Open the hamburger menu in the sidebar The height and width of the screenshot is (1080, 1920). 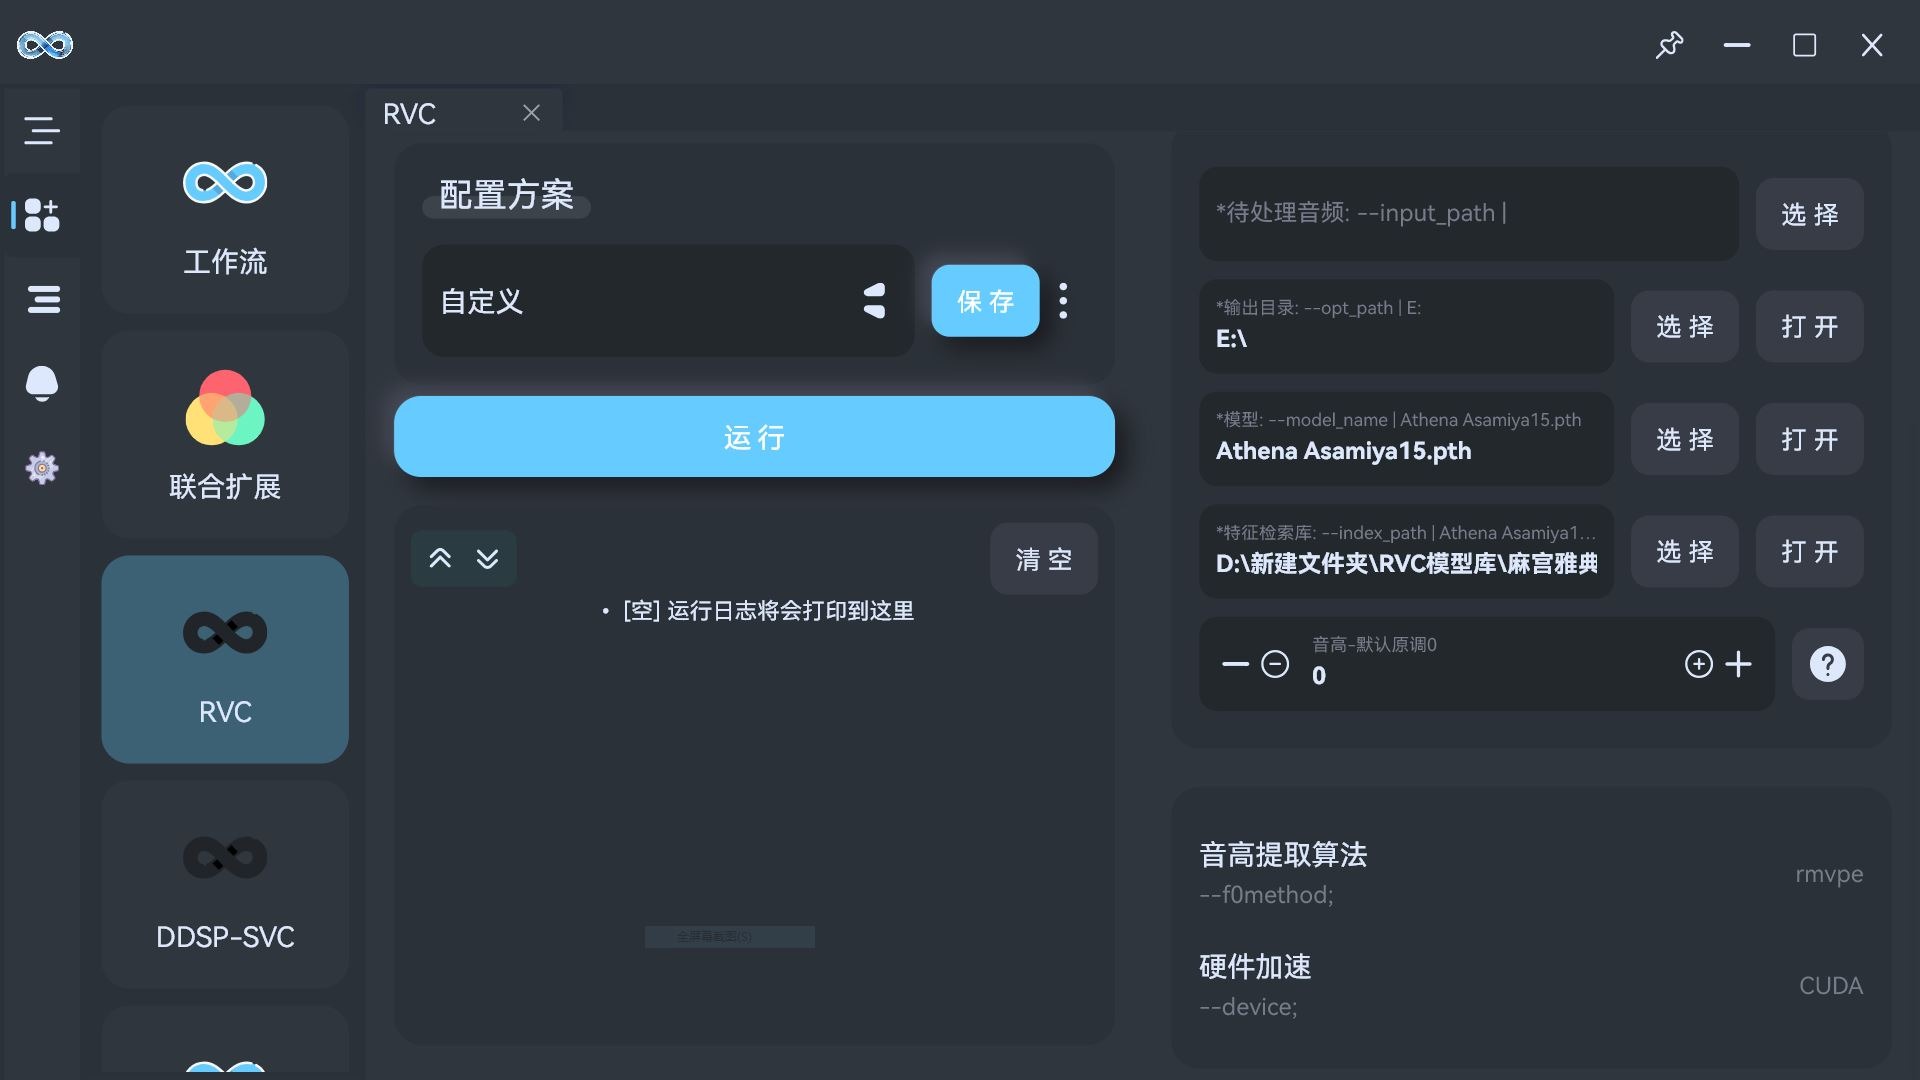42,131
